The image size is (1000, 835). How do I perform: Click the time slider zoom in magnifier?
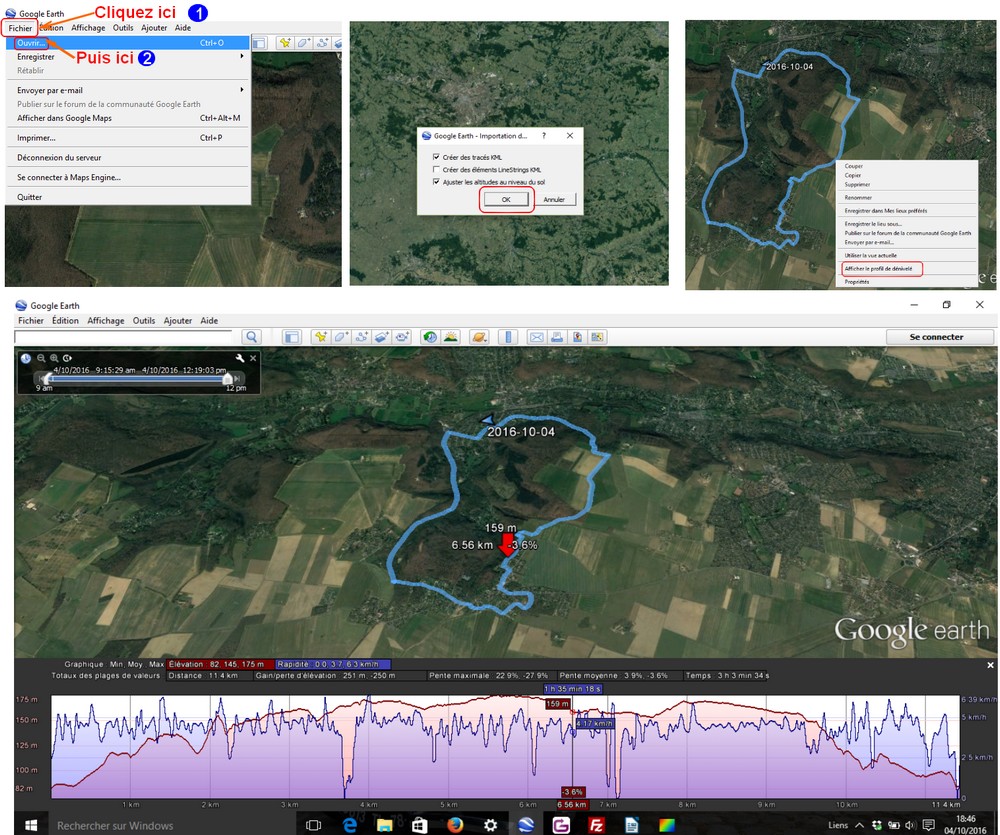click(54, 358)
